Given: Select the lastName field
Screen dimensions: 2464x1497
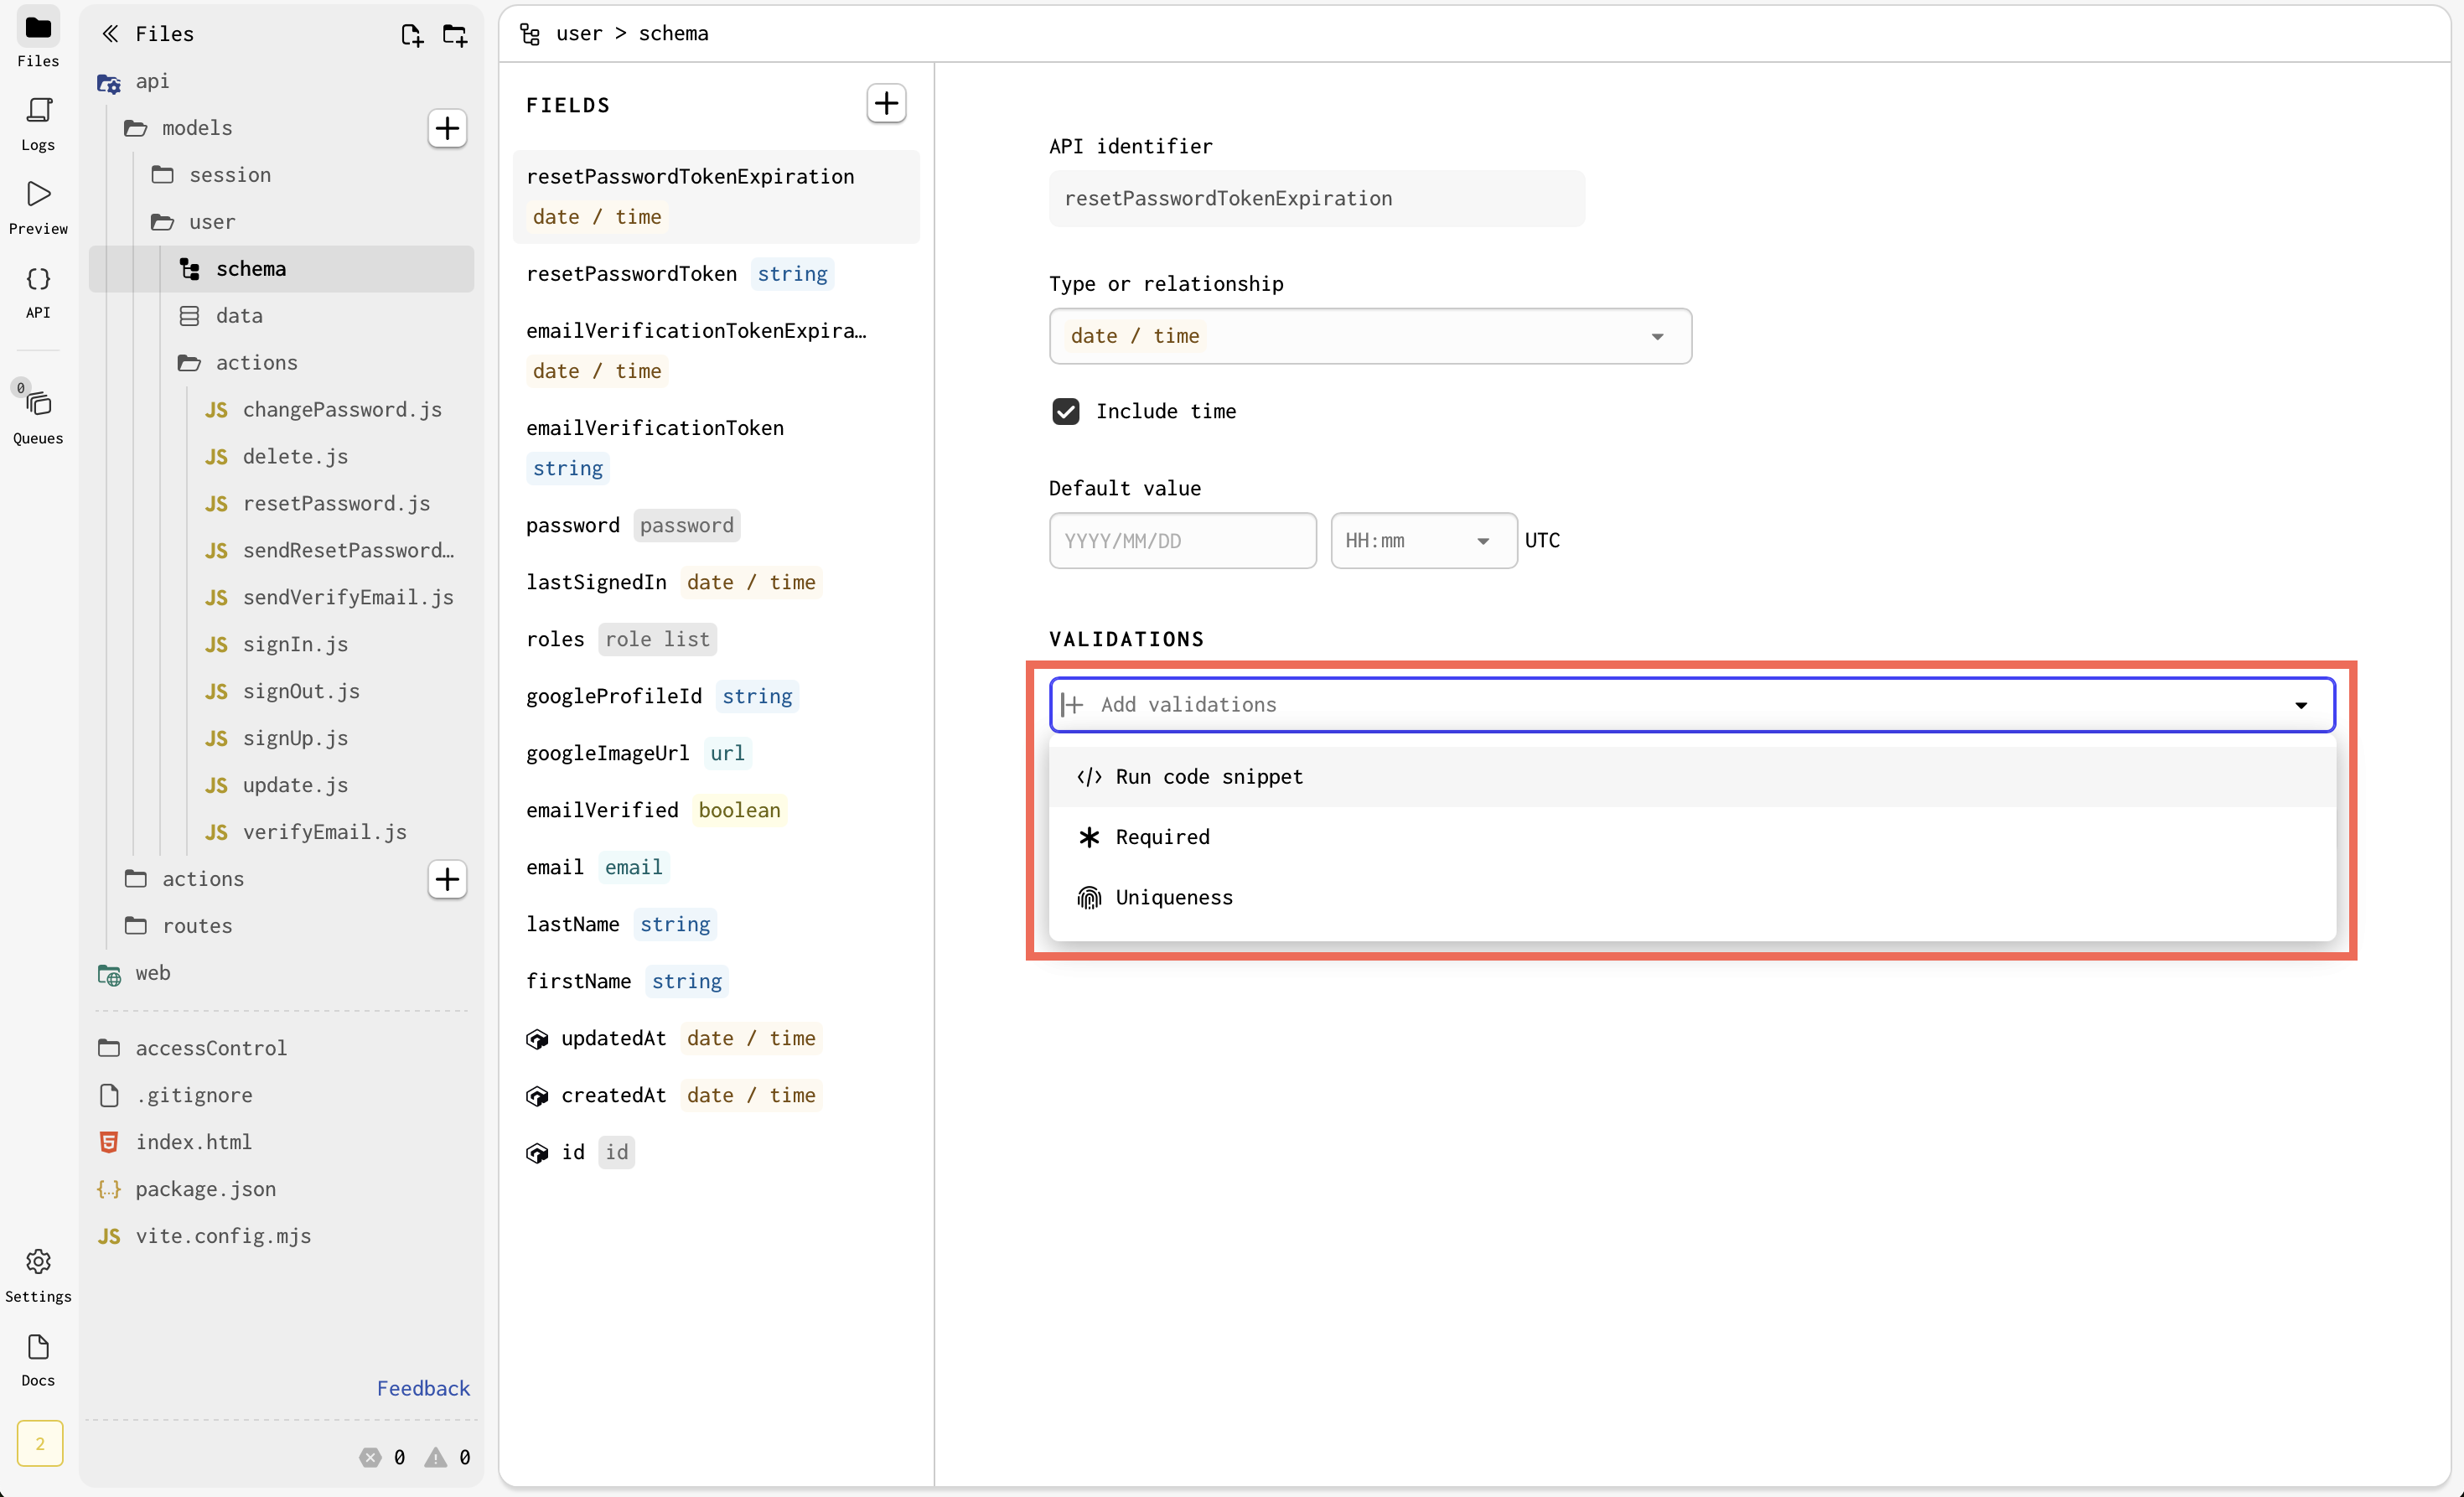Looking at the screenshot, I should (716, 925).
